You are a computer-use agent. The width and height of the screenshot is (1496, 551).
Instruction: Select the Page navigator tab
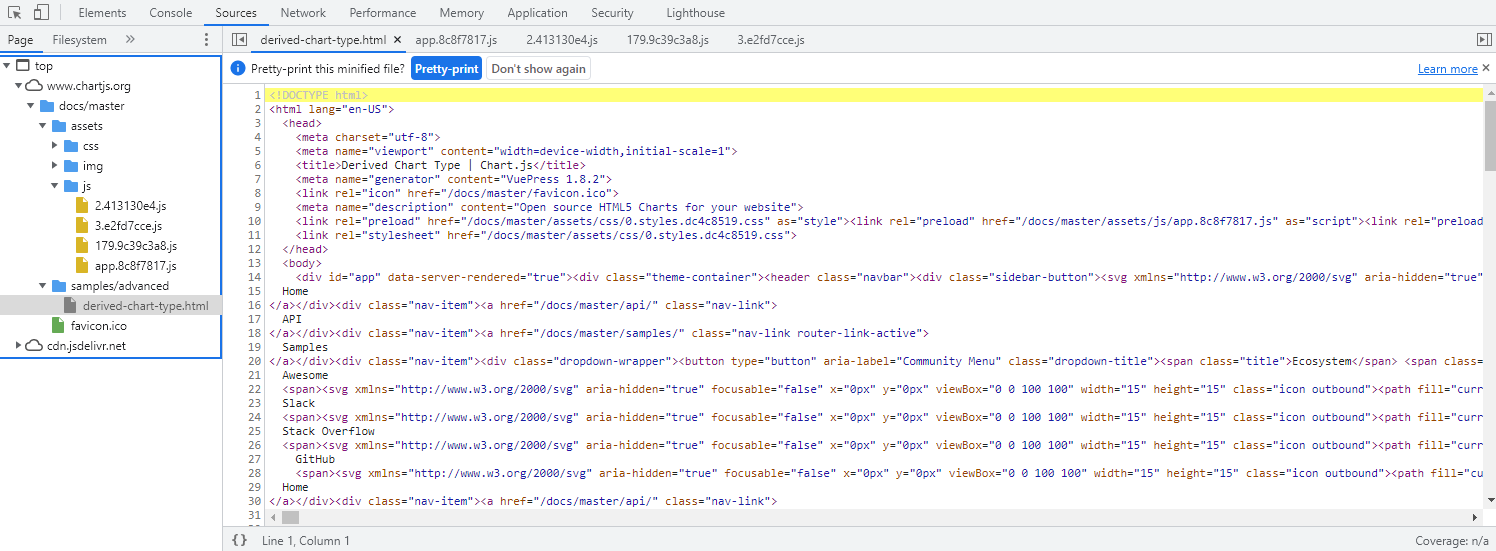tap(21, 40)
